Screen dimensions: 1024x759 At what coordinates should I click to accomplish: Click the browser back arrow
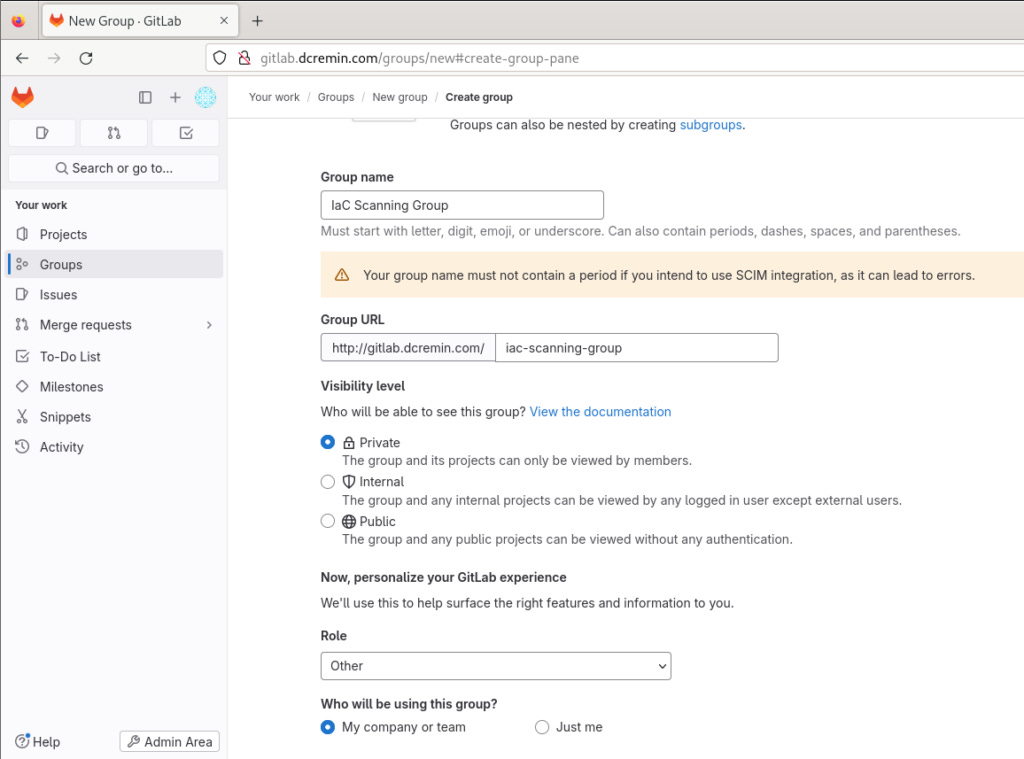pyautogui.click(x=22, y=58)
